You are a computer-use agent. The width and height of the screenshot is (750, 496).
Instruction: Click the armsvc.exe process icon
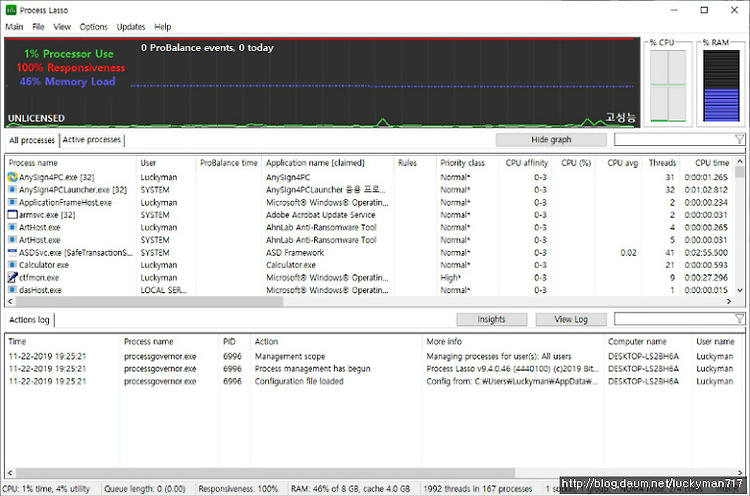click(12, 215)
